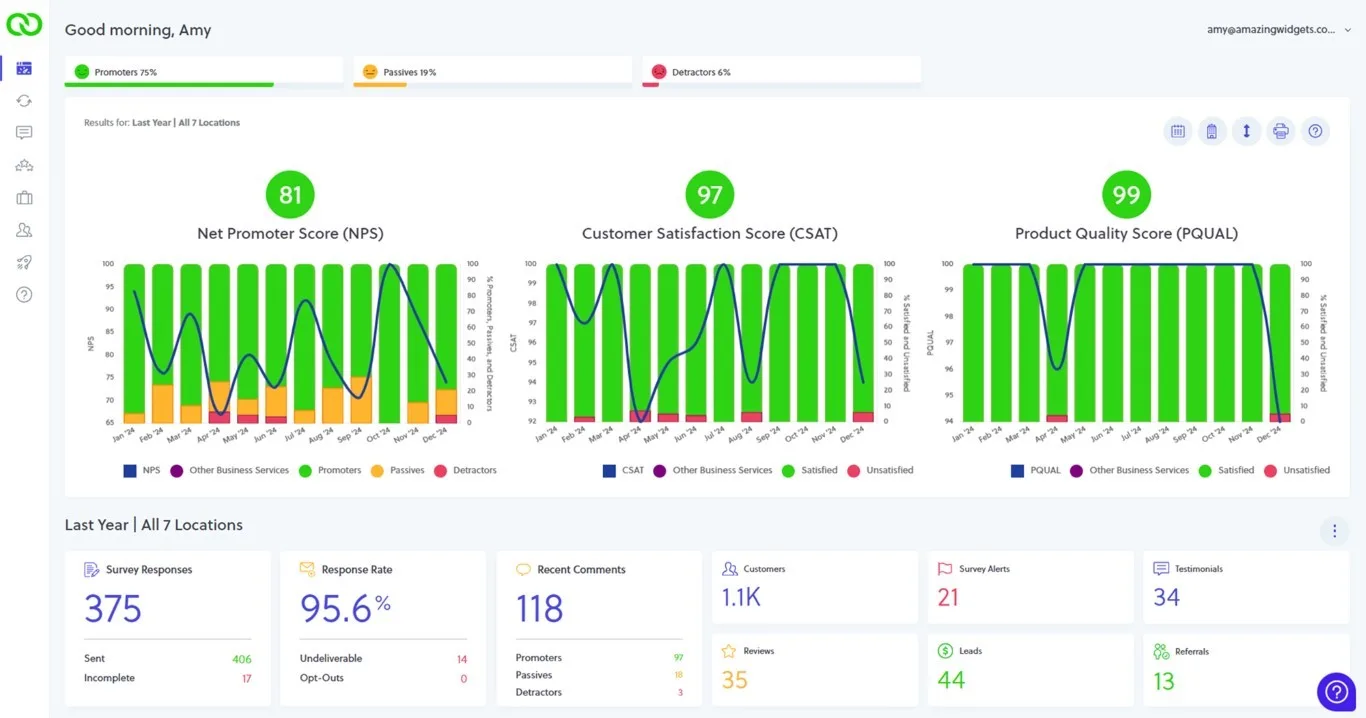Click the Testimonials card icon
The height and width of the screenshot is (718, 1366).
tap(1161, 568)
